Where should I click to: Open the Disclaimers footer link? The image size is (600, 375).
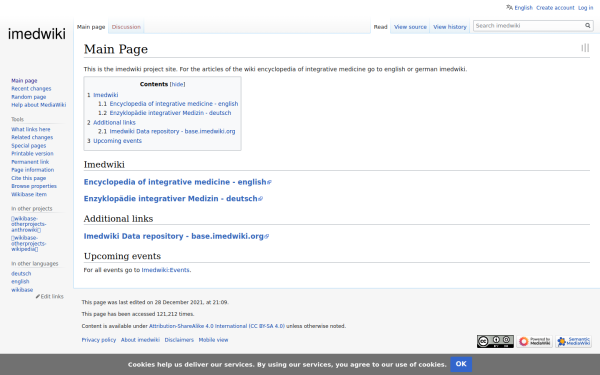click(x=179, y=340)
